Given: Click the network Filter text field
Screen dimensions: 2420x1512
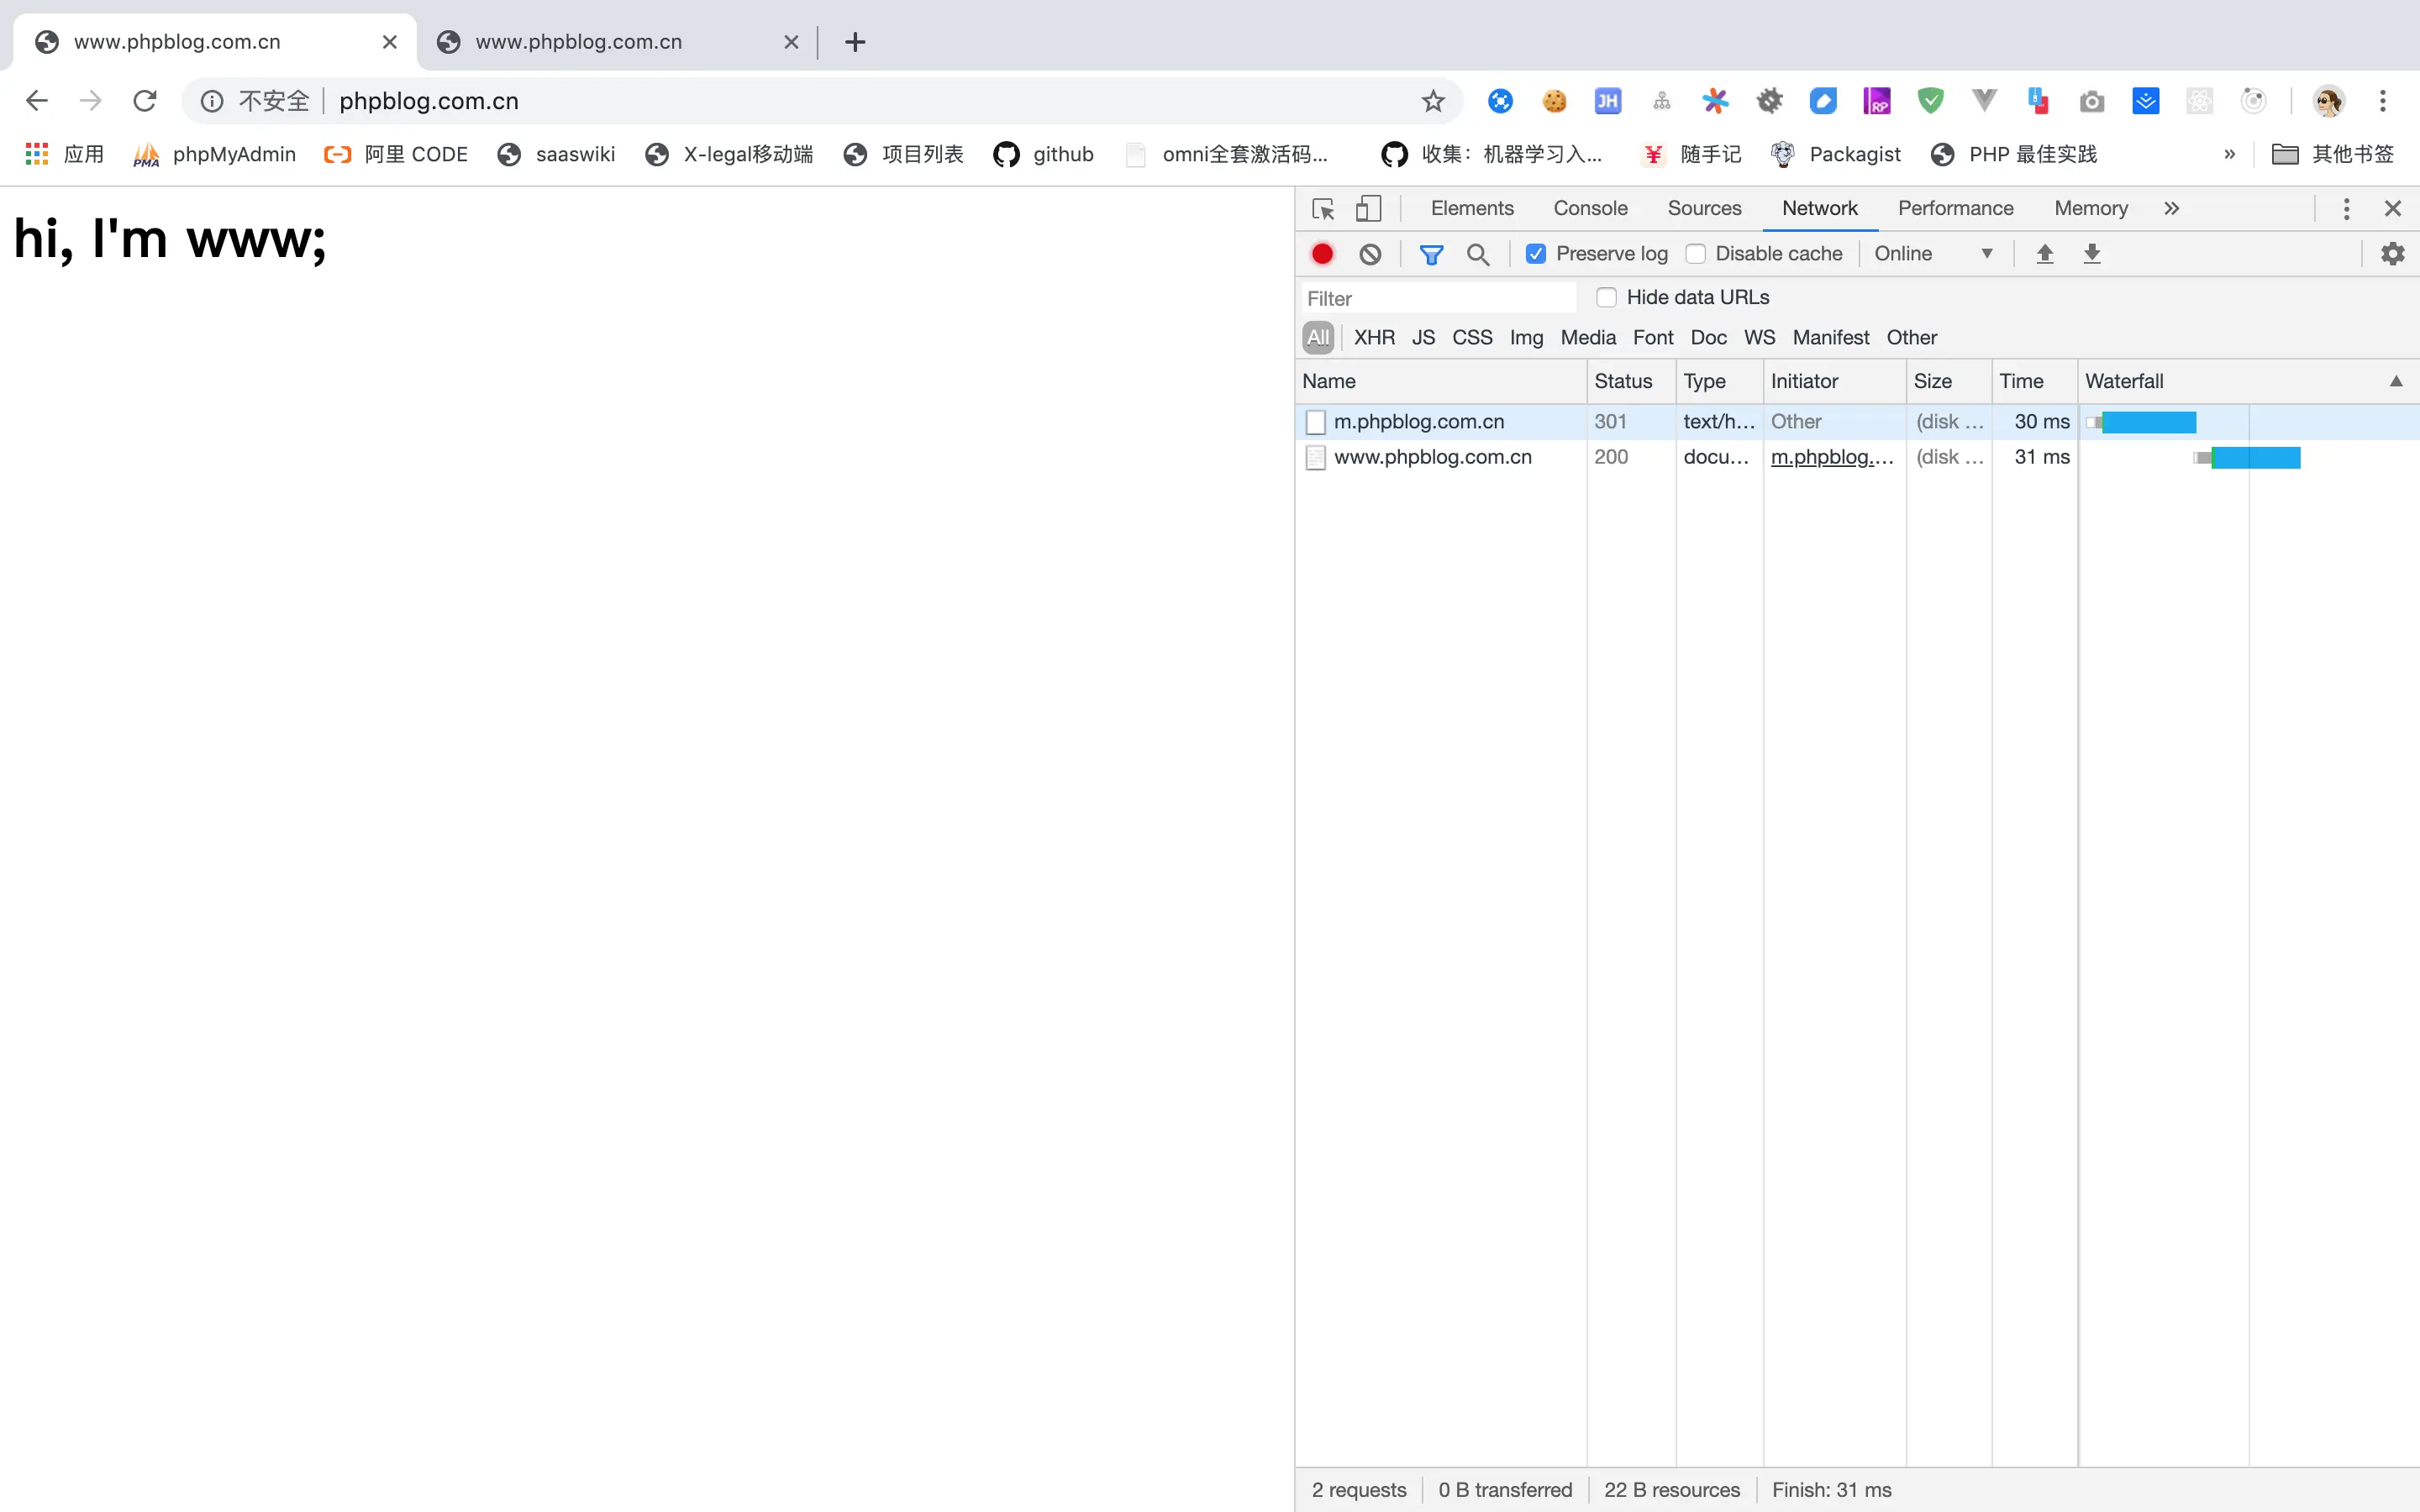Looking at the screenshot, I should tap(1438, 298).
